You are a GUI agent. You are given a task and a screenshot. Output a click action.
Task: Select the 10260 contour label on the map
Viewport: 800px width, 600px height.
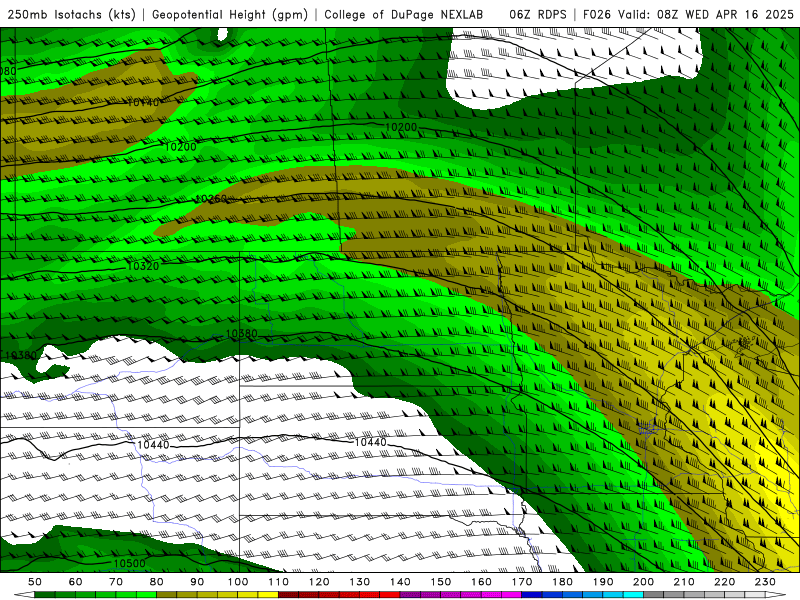tap(211, 198)
